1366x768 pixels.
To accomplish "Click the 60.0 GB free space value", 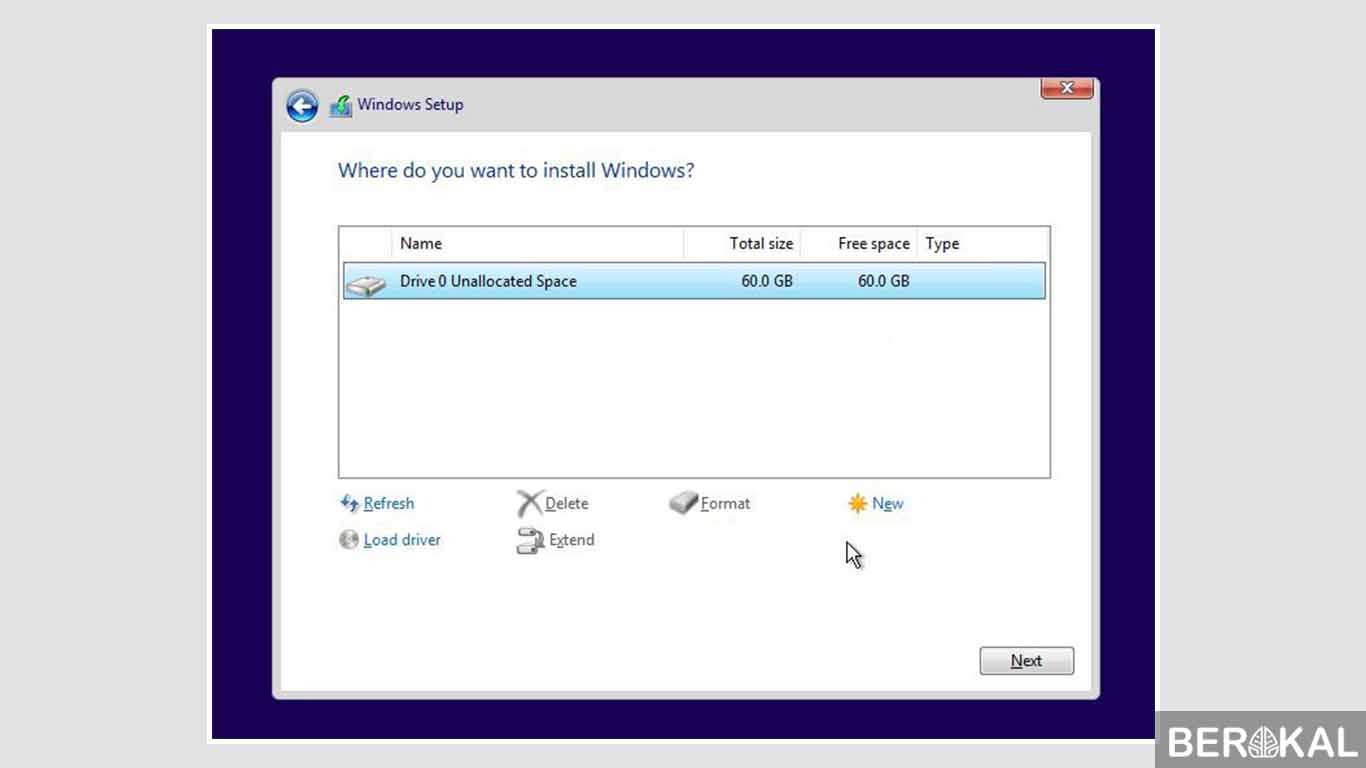I will (x=884, y=281).
